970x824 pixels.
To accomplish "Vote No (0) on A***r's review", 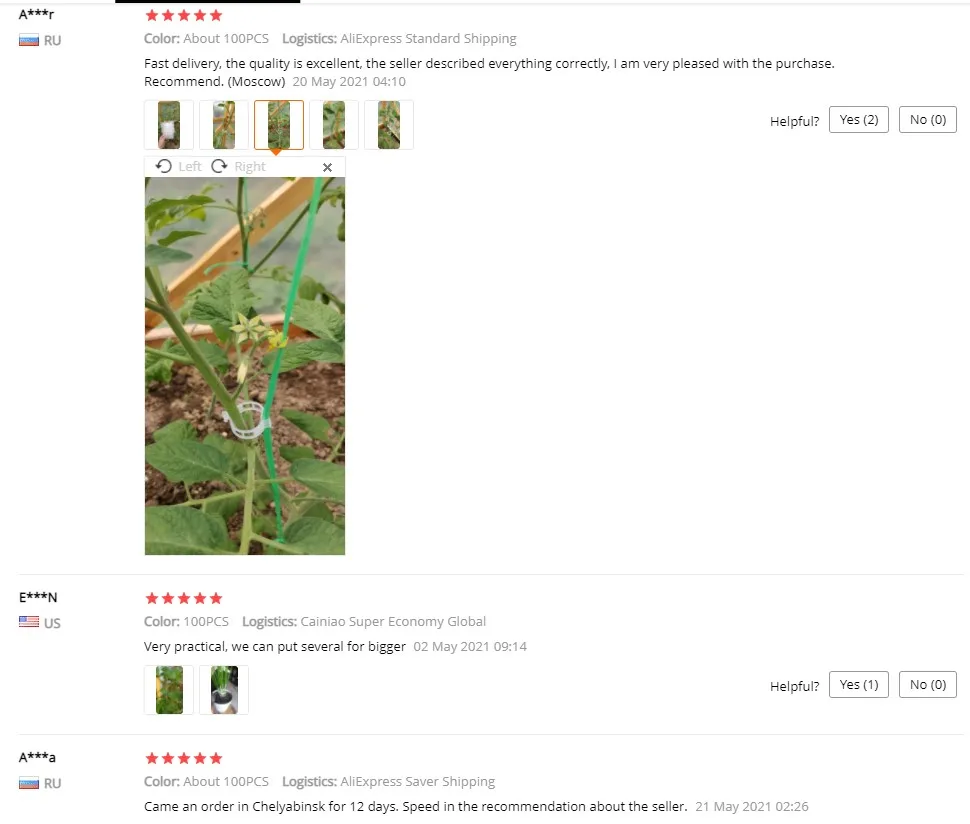I will click(x=928, y=119).
